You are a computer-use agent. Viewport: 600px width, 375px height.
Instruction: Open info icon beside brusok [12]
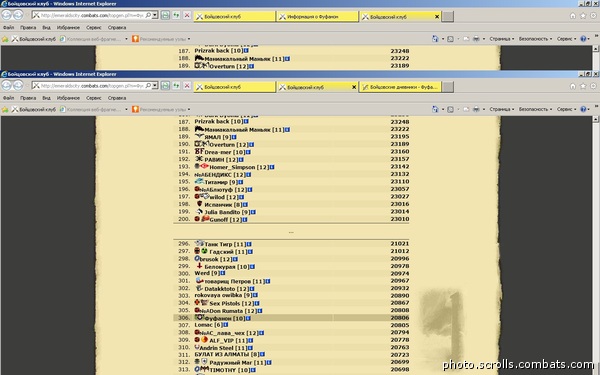(235, 259)
